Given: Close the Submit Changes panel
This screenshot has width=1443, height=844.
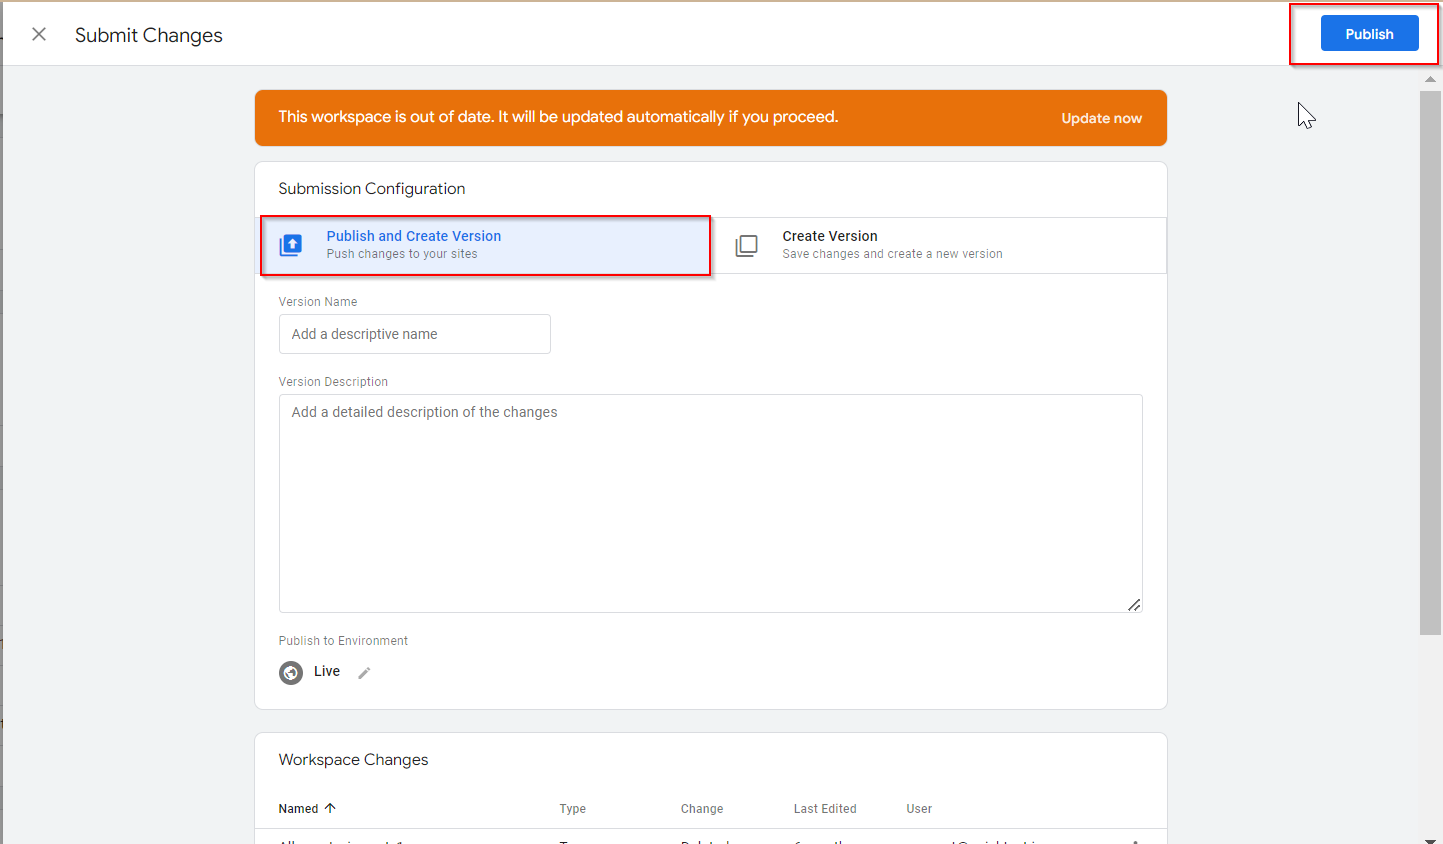Looking at the screenshot, I should tap(39, 35).
